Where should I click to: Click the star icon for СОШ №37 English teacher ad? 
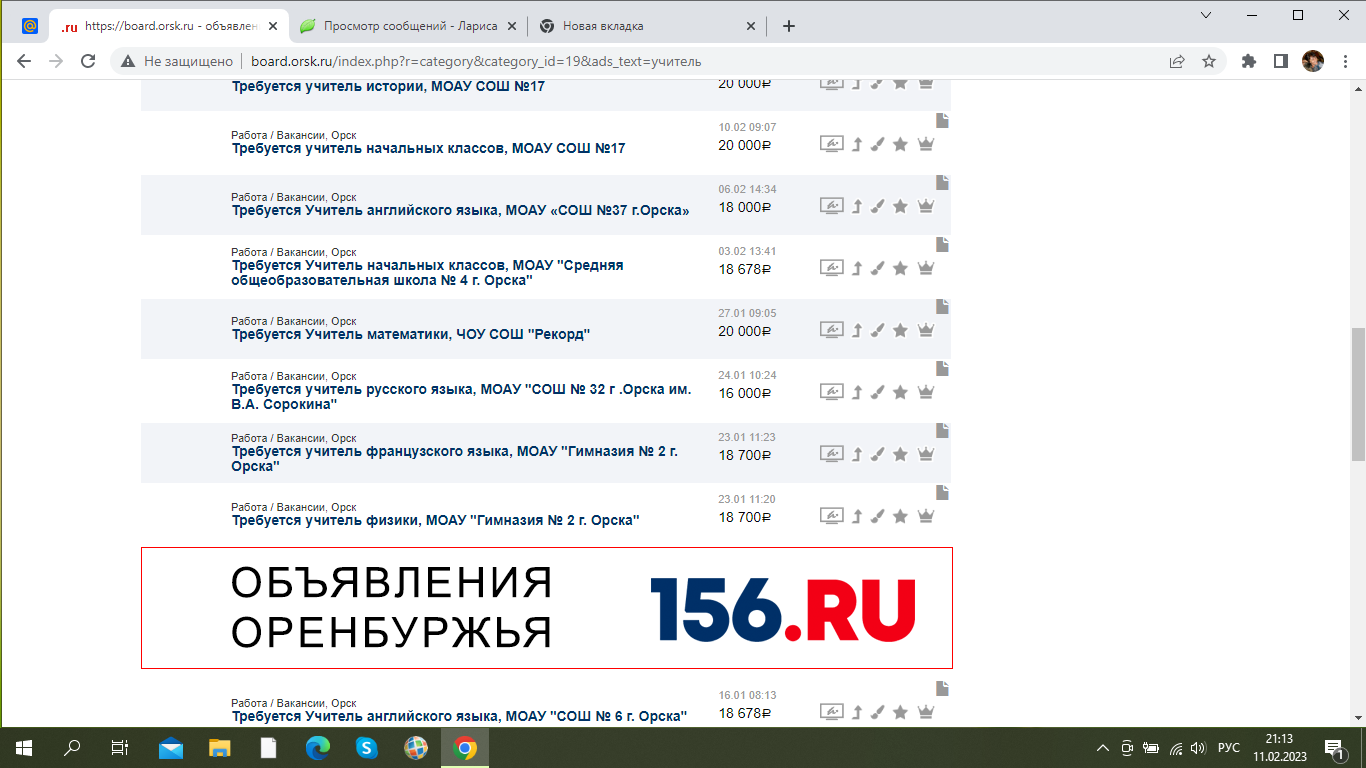click(x=900, y=206)
